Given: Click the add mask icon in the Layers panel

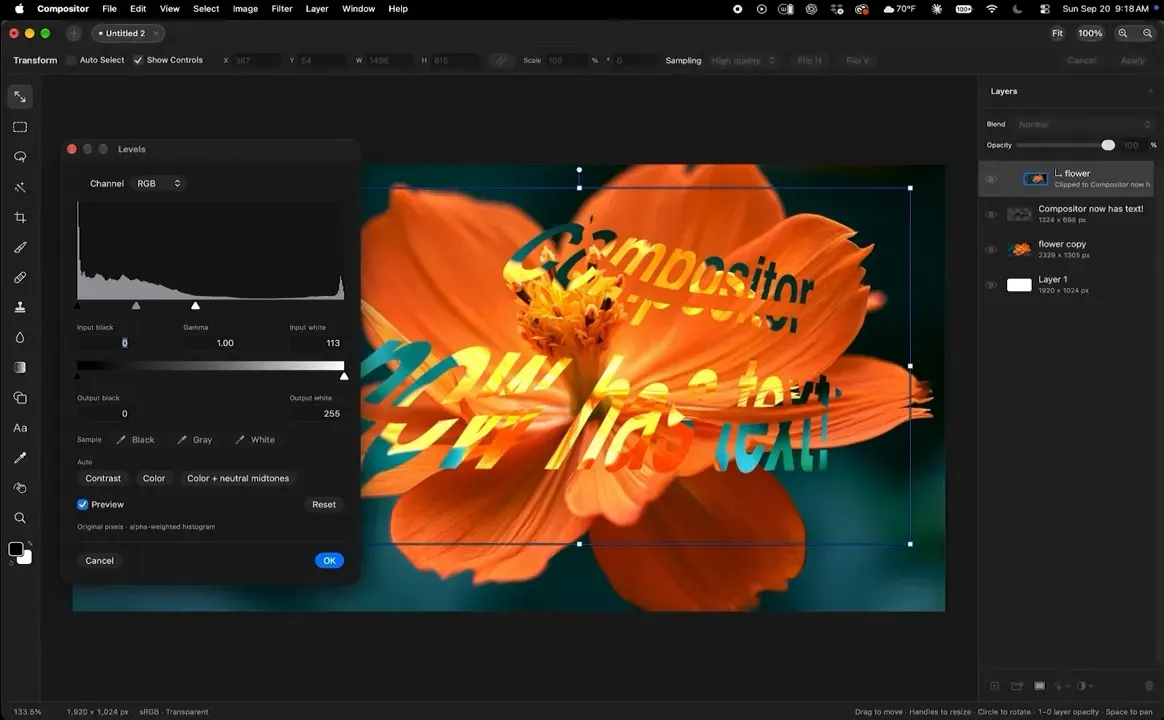Looking at the screenshot, I should 1039,686.
